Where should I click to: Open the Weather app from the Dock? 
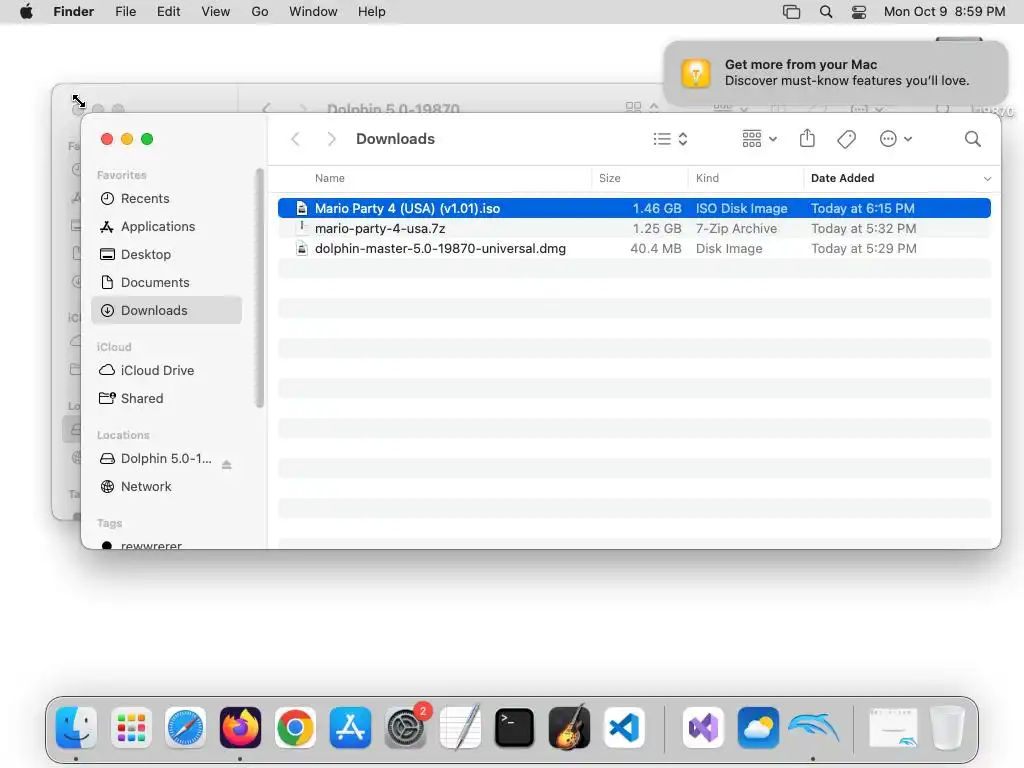coord(758,727)
